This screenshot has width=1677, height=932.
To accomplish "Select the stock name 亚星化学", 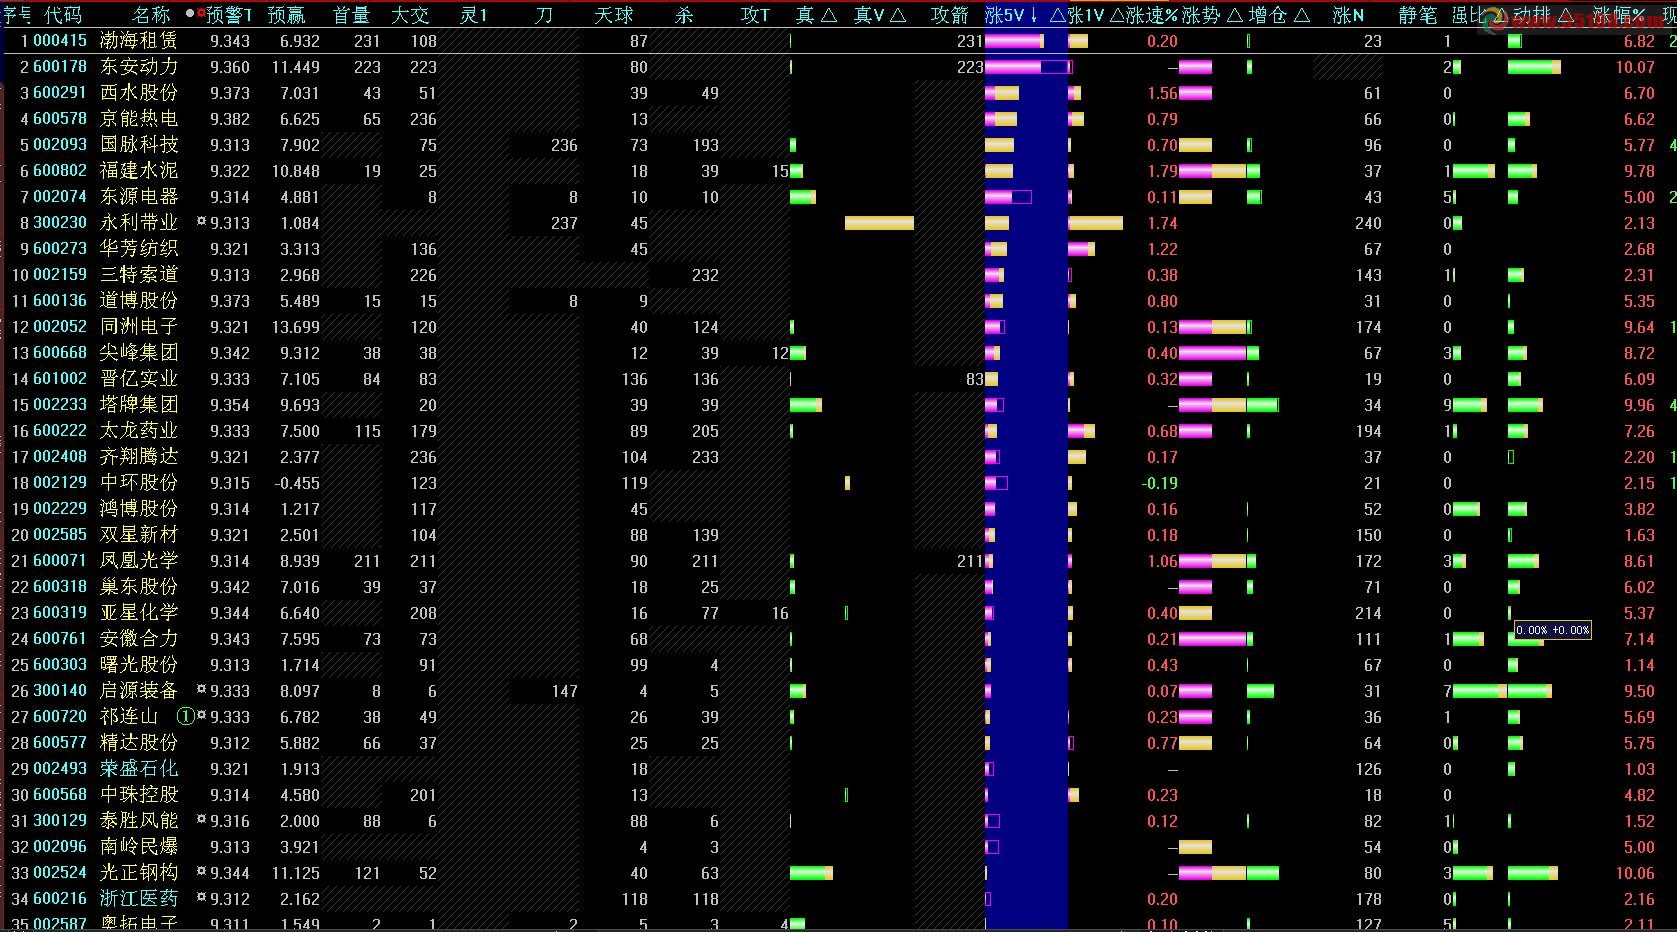I will click(x=139, y=613).
